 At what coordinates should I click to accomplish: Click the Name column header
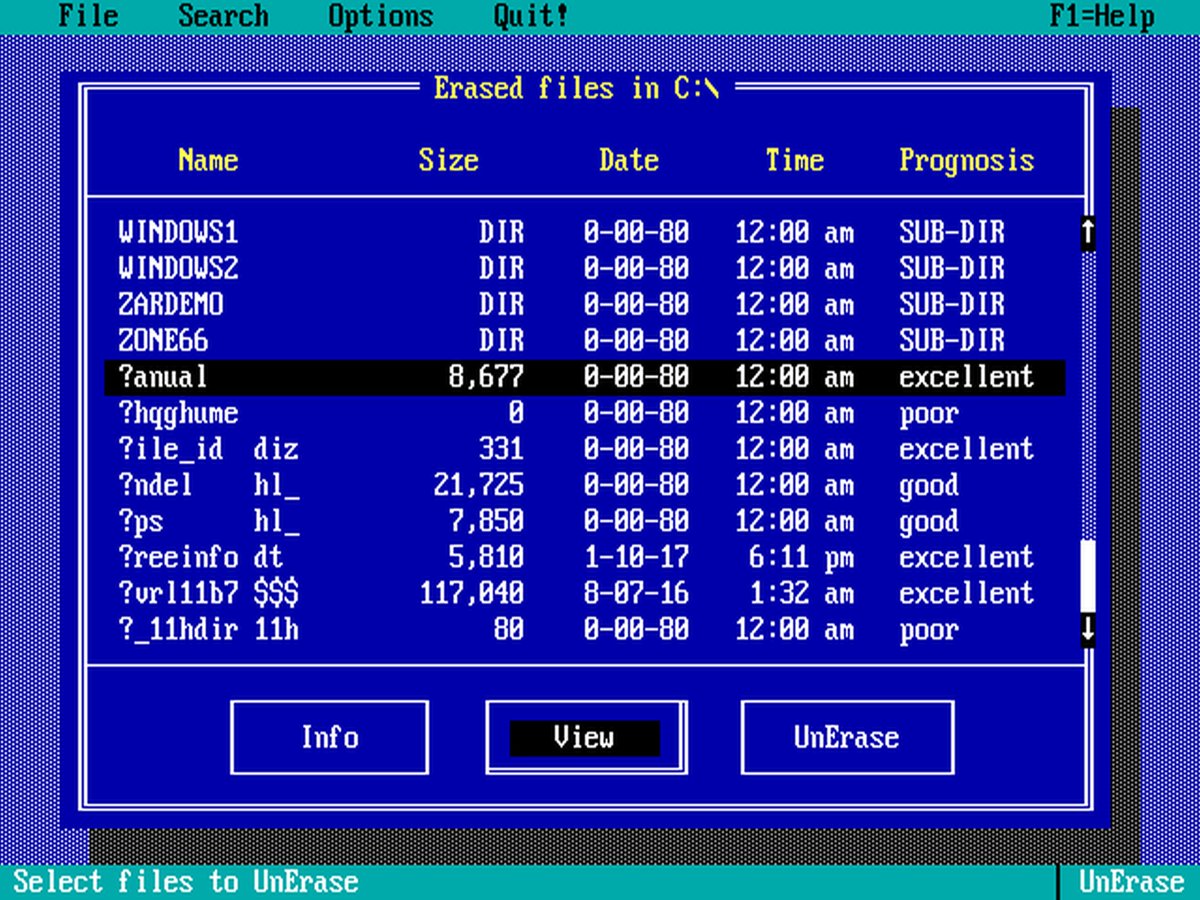208,160
